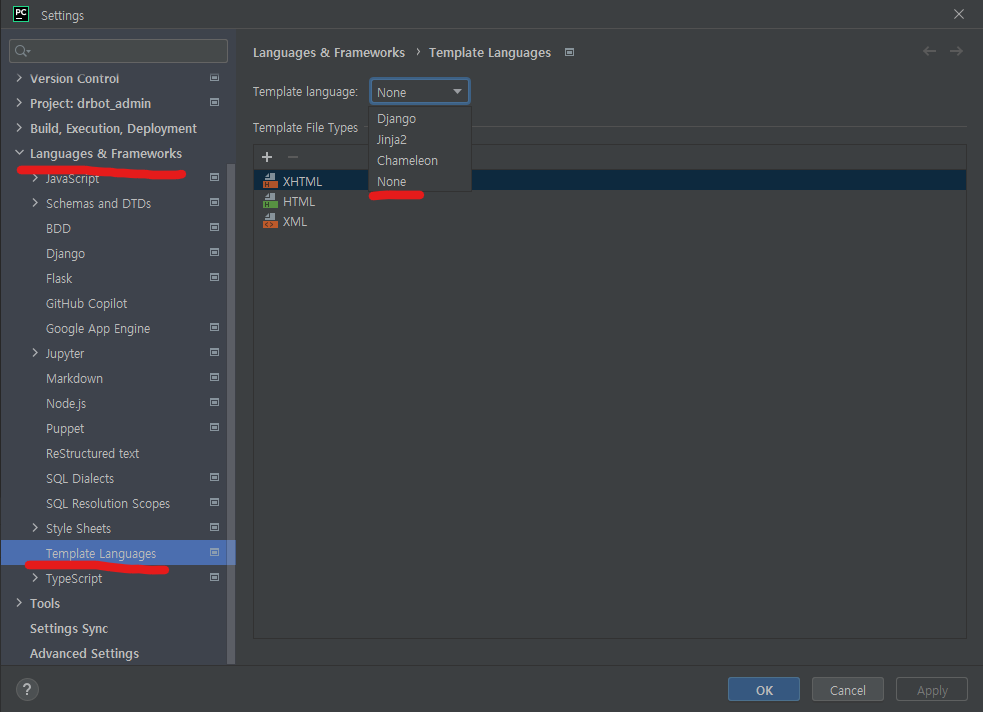Image resolution: width=983 pixels, height=712 pixels.
Task: Click the forward navigation arrow
Action: click(x=956, y=51)
